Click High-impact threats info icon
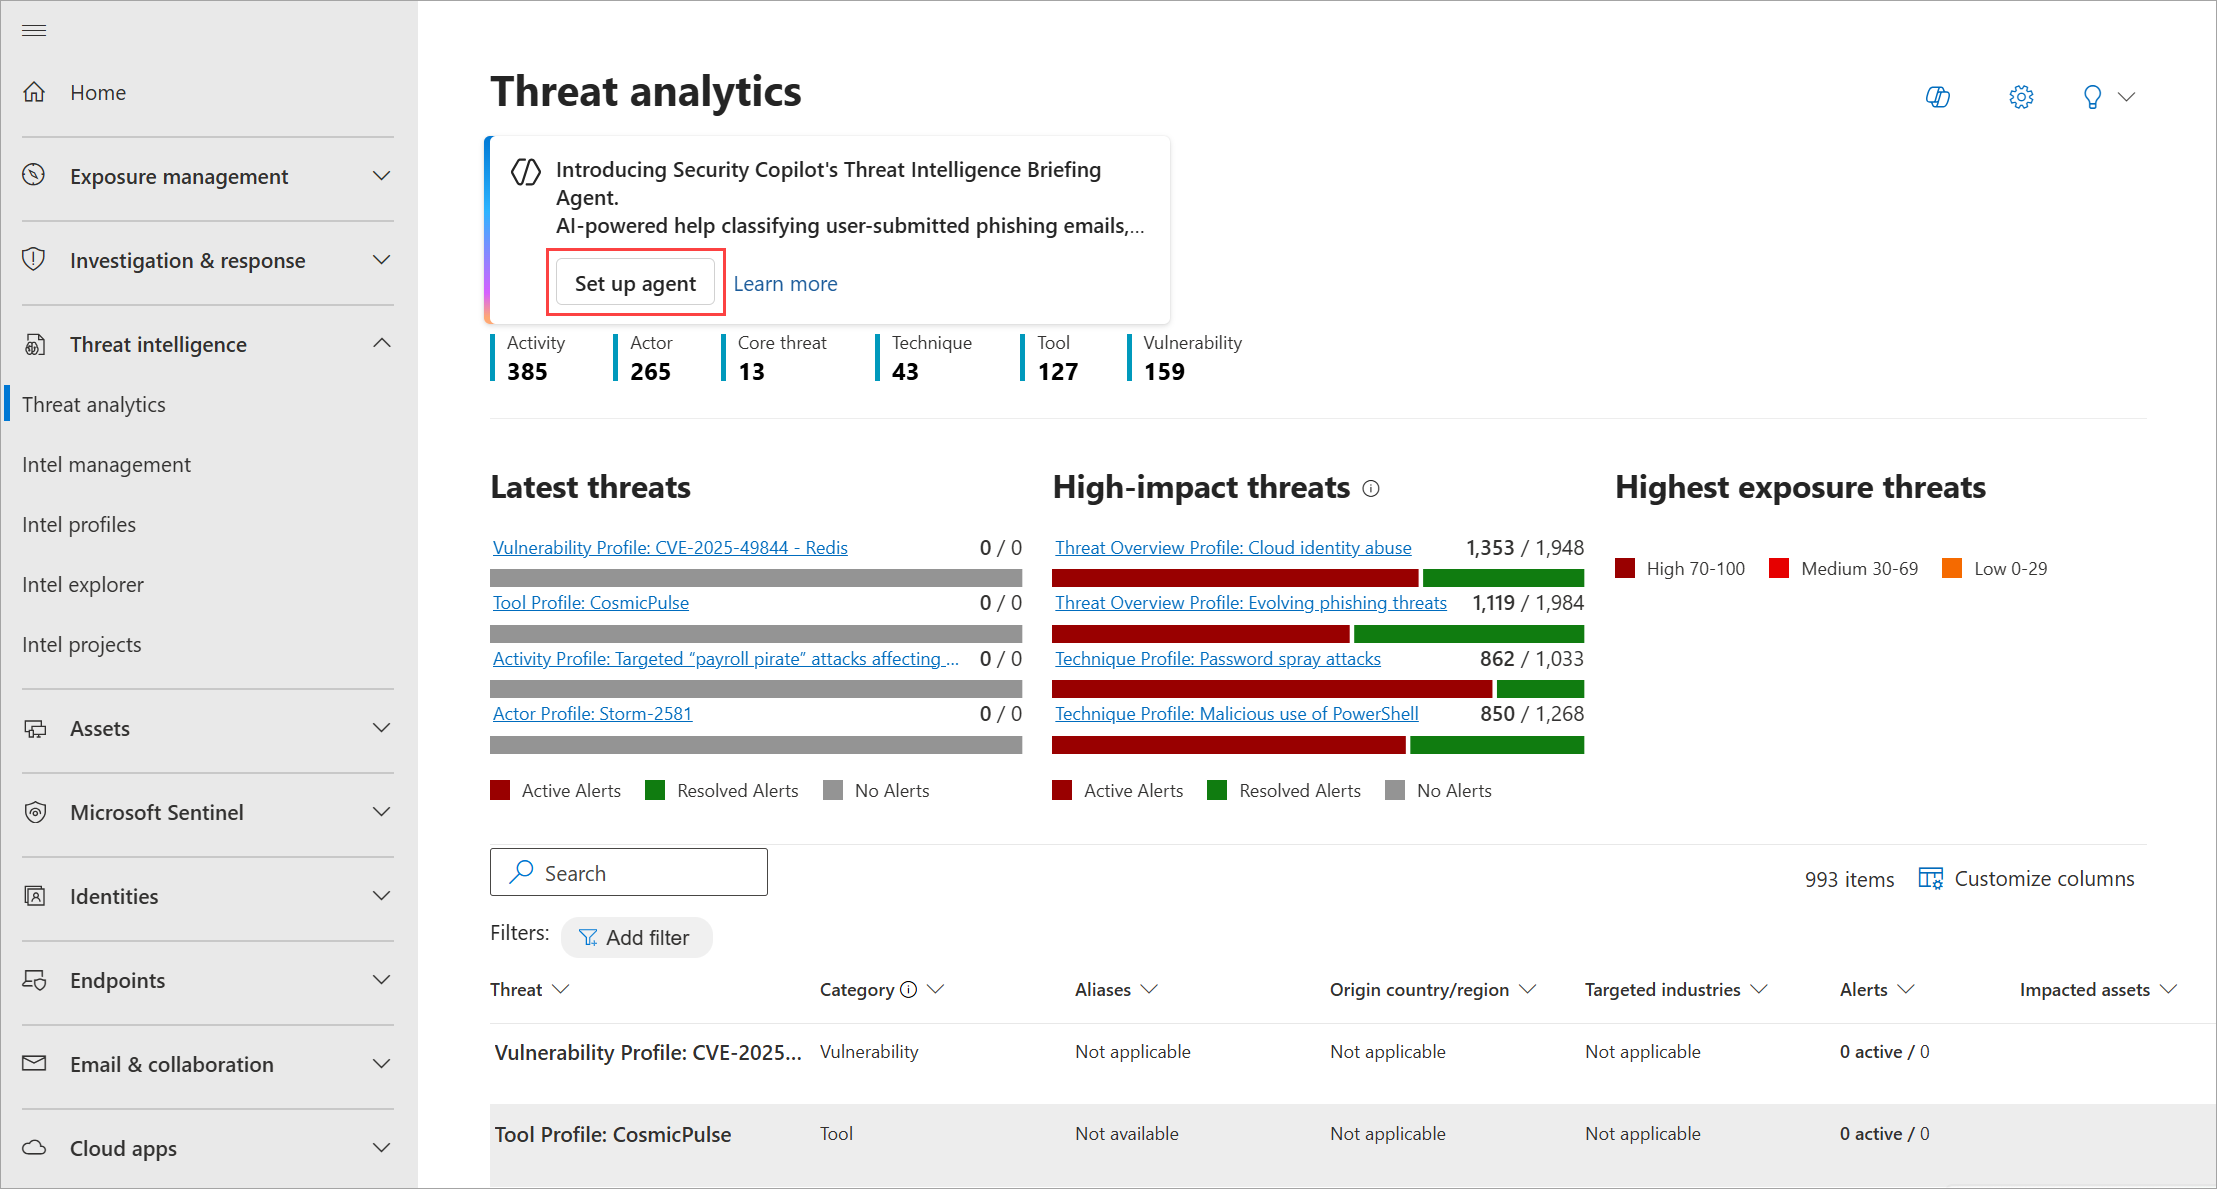The height and width of the screenshot is (1189, 2217). 1371,489
